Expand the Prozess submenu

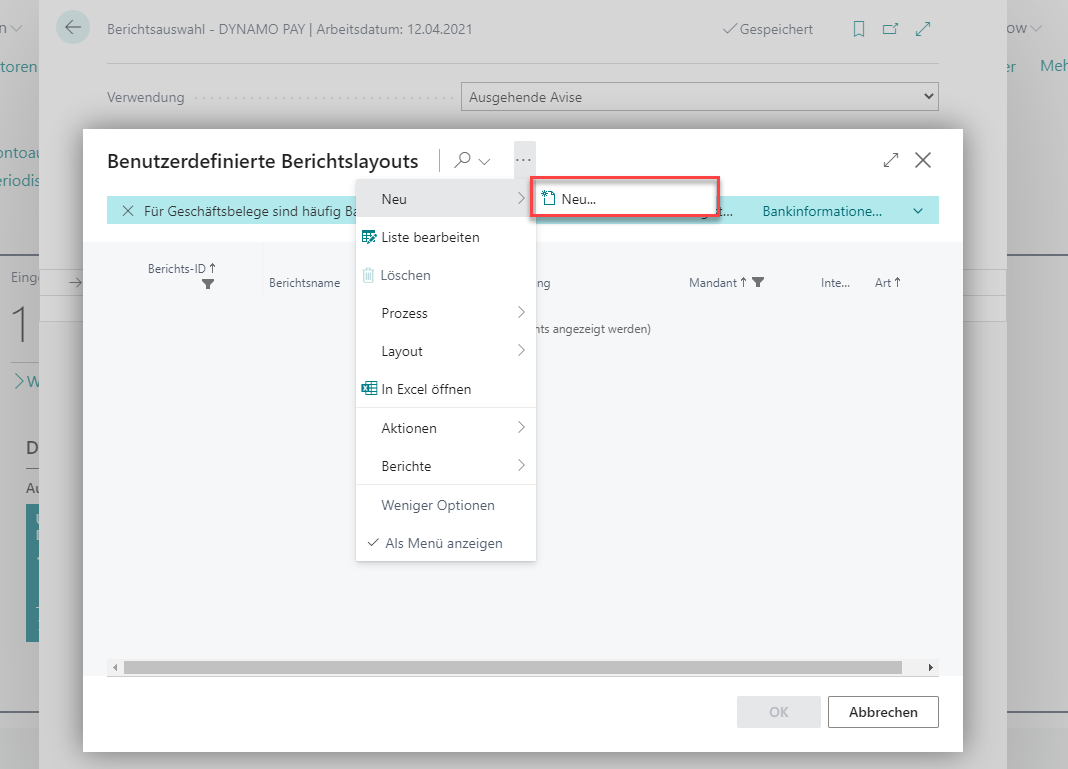point(445,313)
